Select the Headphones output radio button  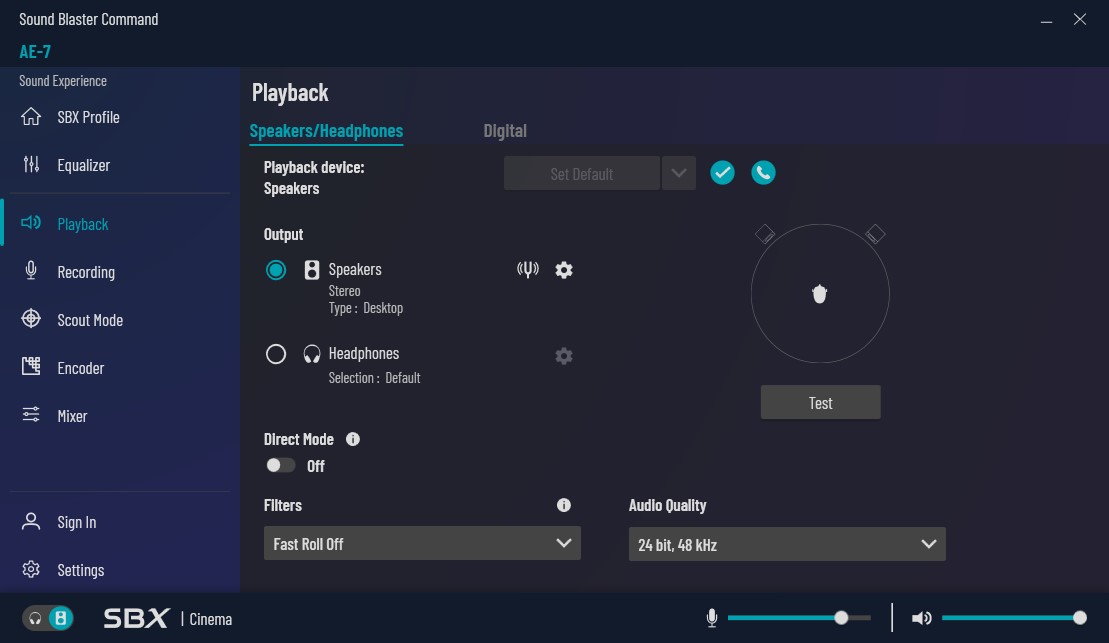pyautogui.click(x=276, y=354)
